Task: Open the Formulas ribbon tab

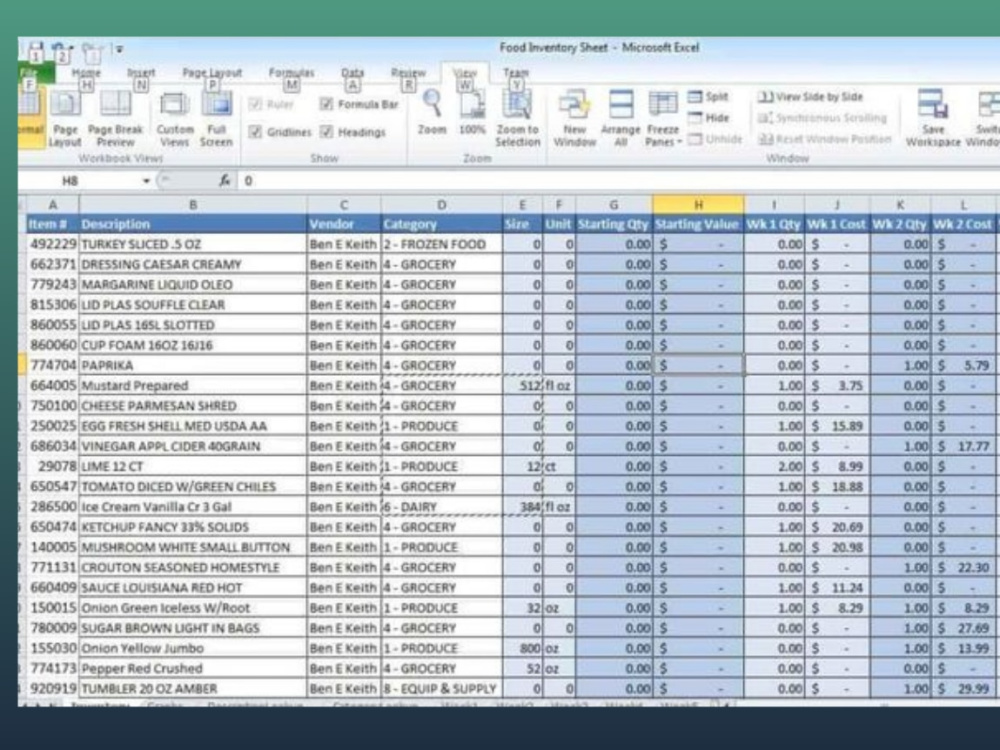Action: pos(291,73)
